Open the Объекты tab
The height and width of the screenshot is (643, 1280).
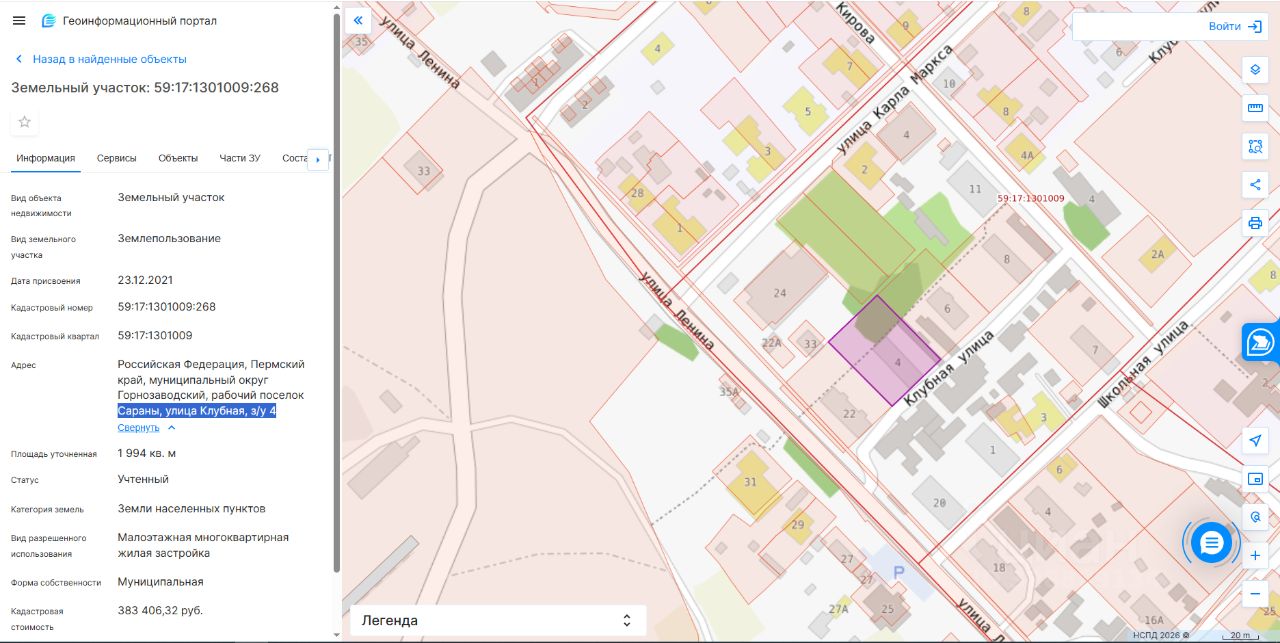178,158
